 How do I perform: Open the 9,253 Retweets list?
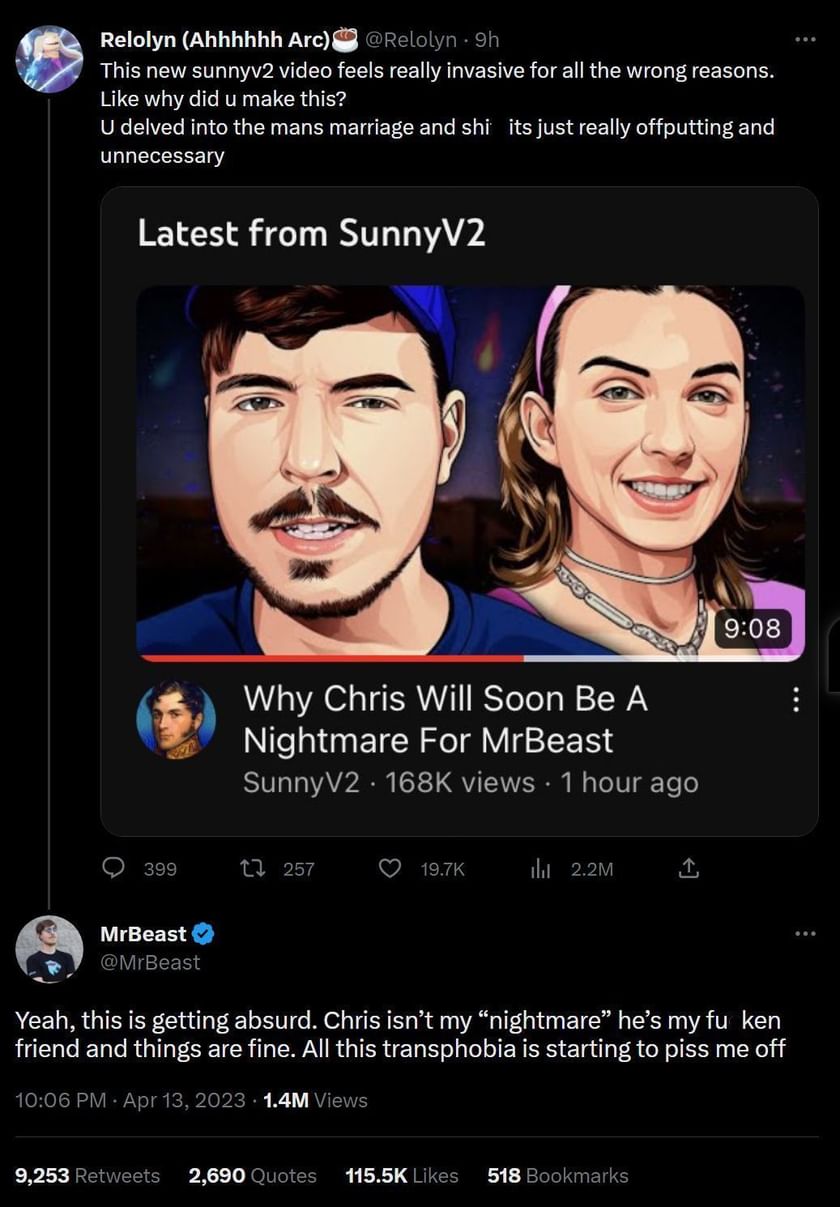tap(88, 1176)
